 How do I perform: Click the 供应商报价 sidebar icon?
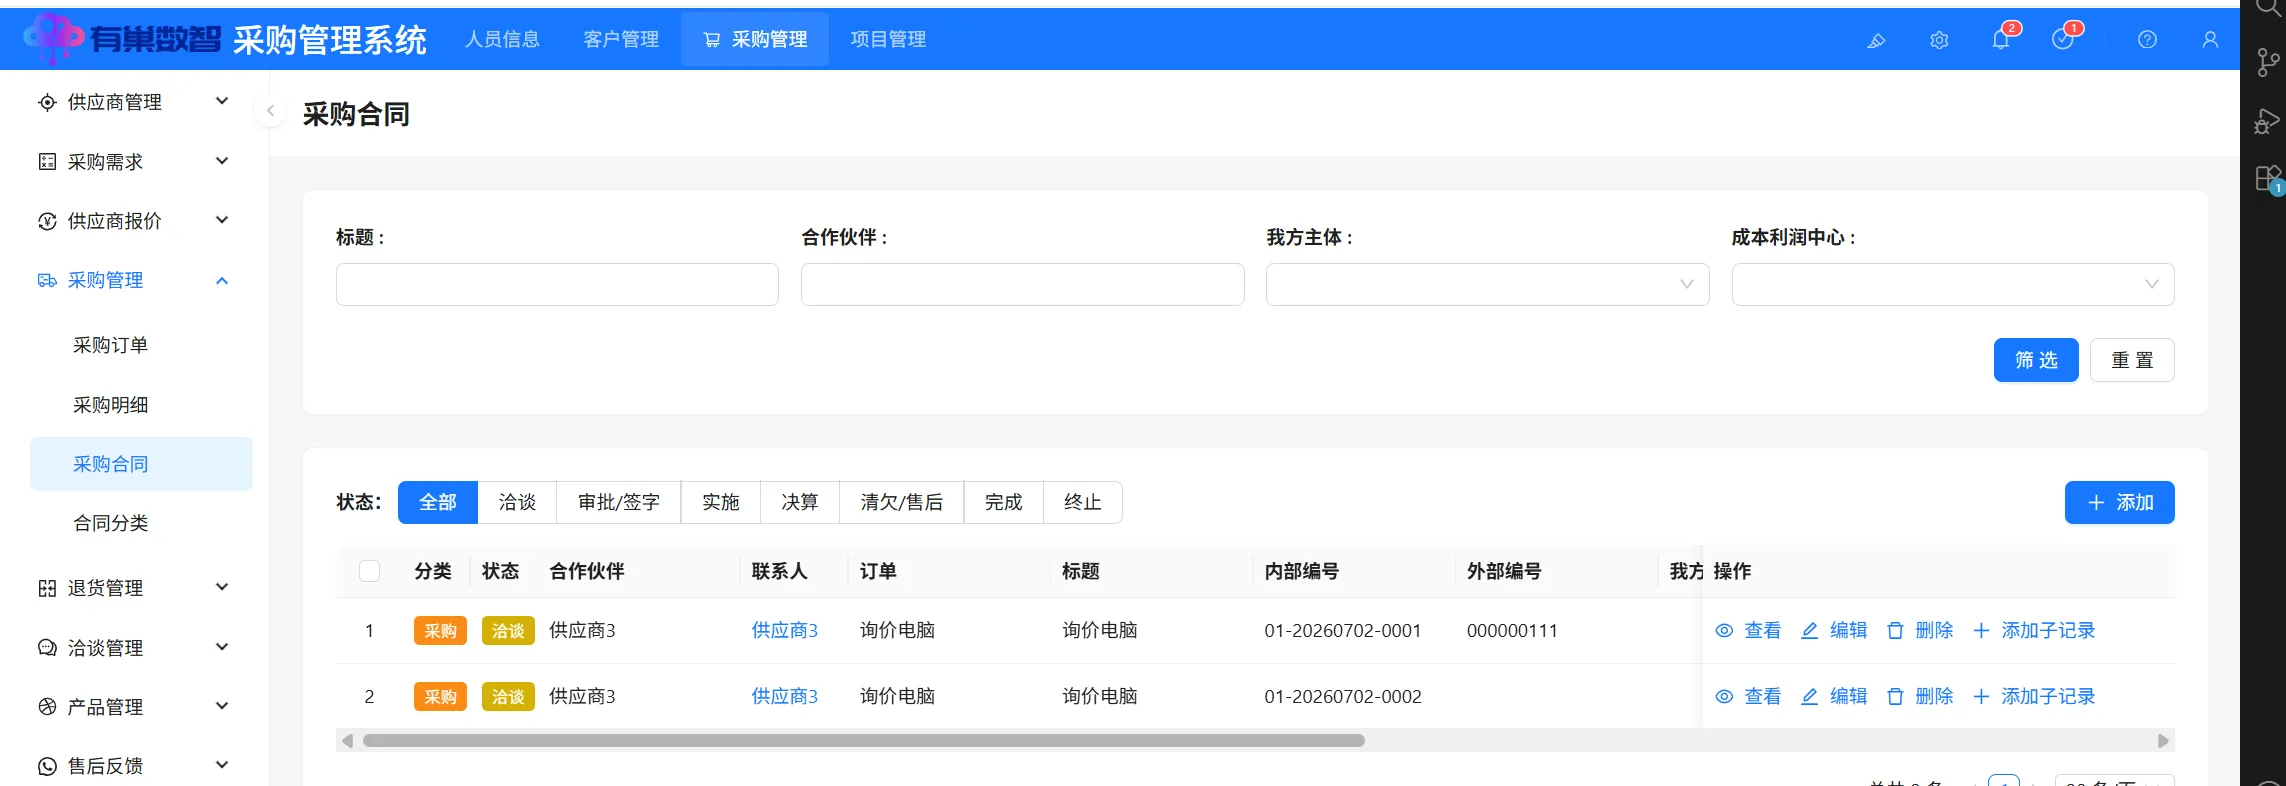(47, 221)
